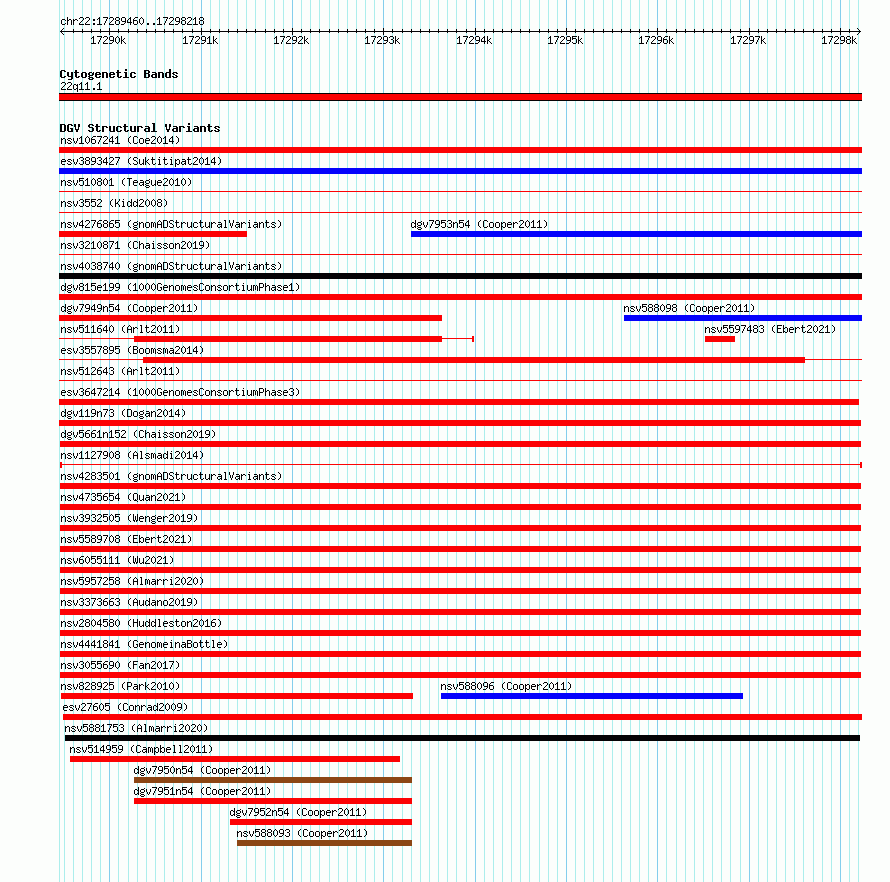Open nsv512643 (Arlt2011) variant
890x882 pixels.
tap(120, 371)
